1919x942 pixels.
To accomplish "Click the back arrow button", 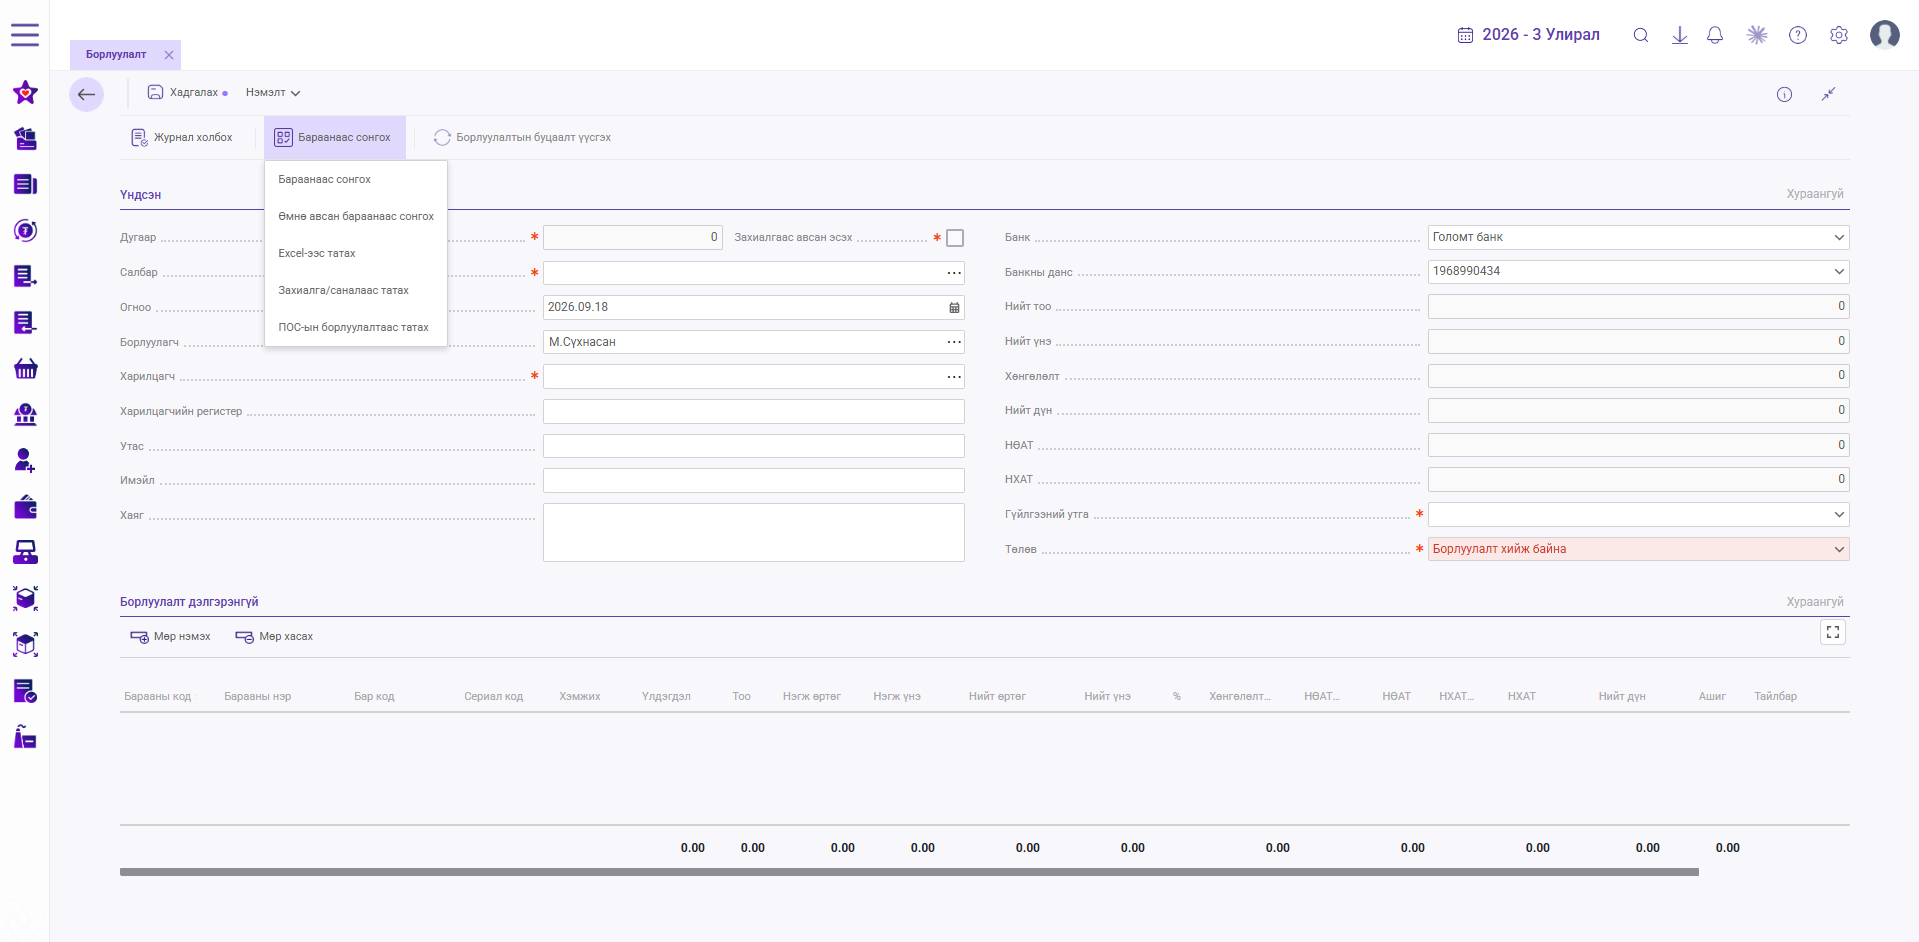I will pos(87,95).
